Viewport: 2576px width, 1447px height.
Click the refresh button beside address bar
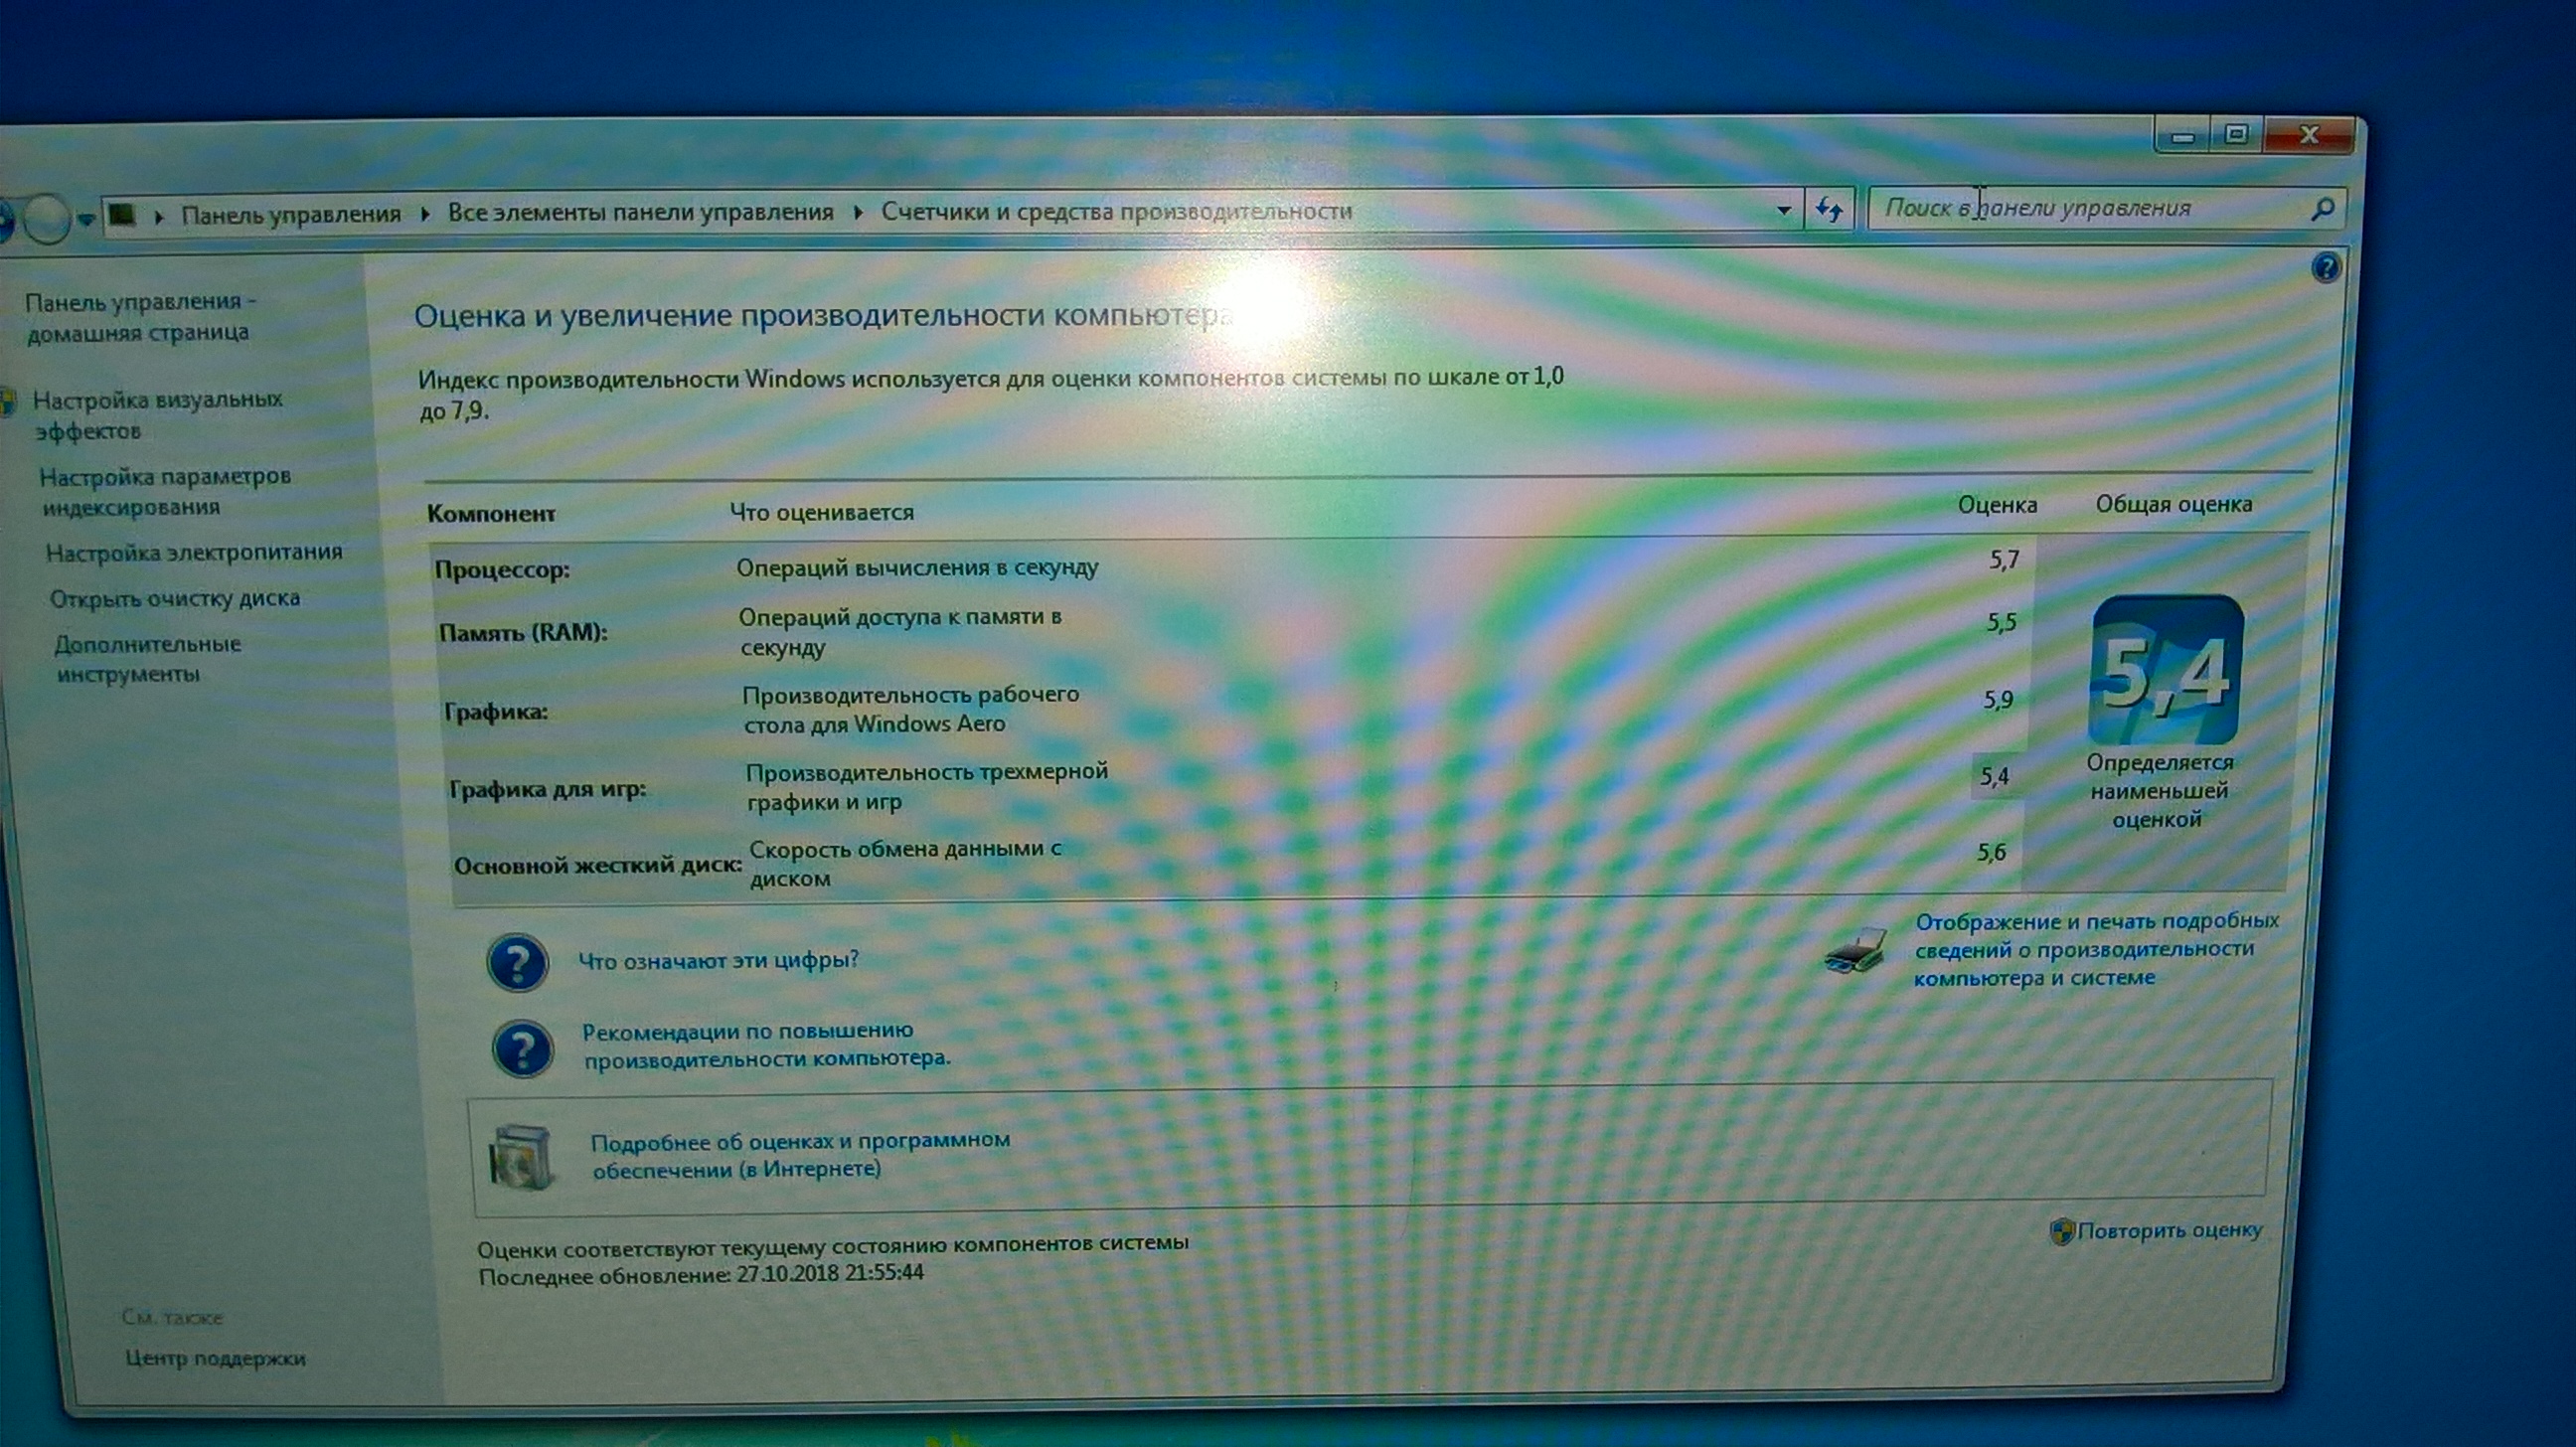click(1829, 211)
